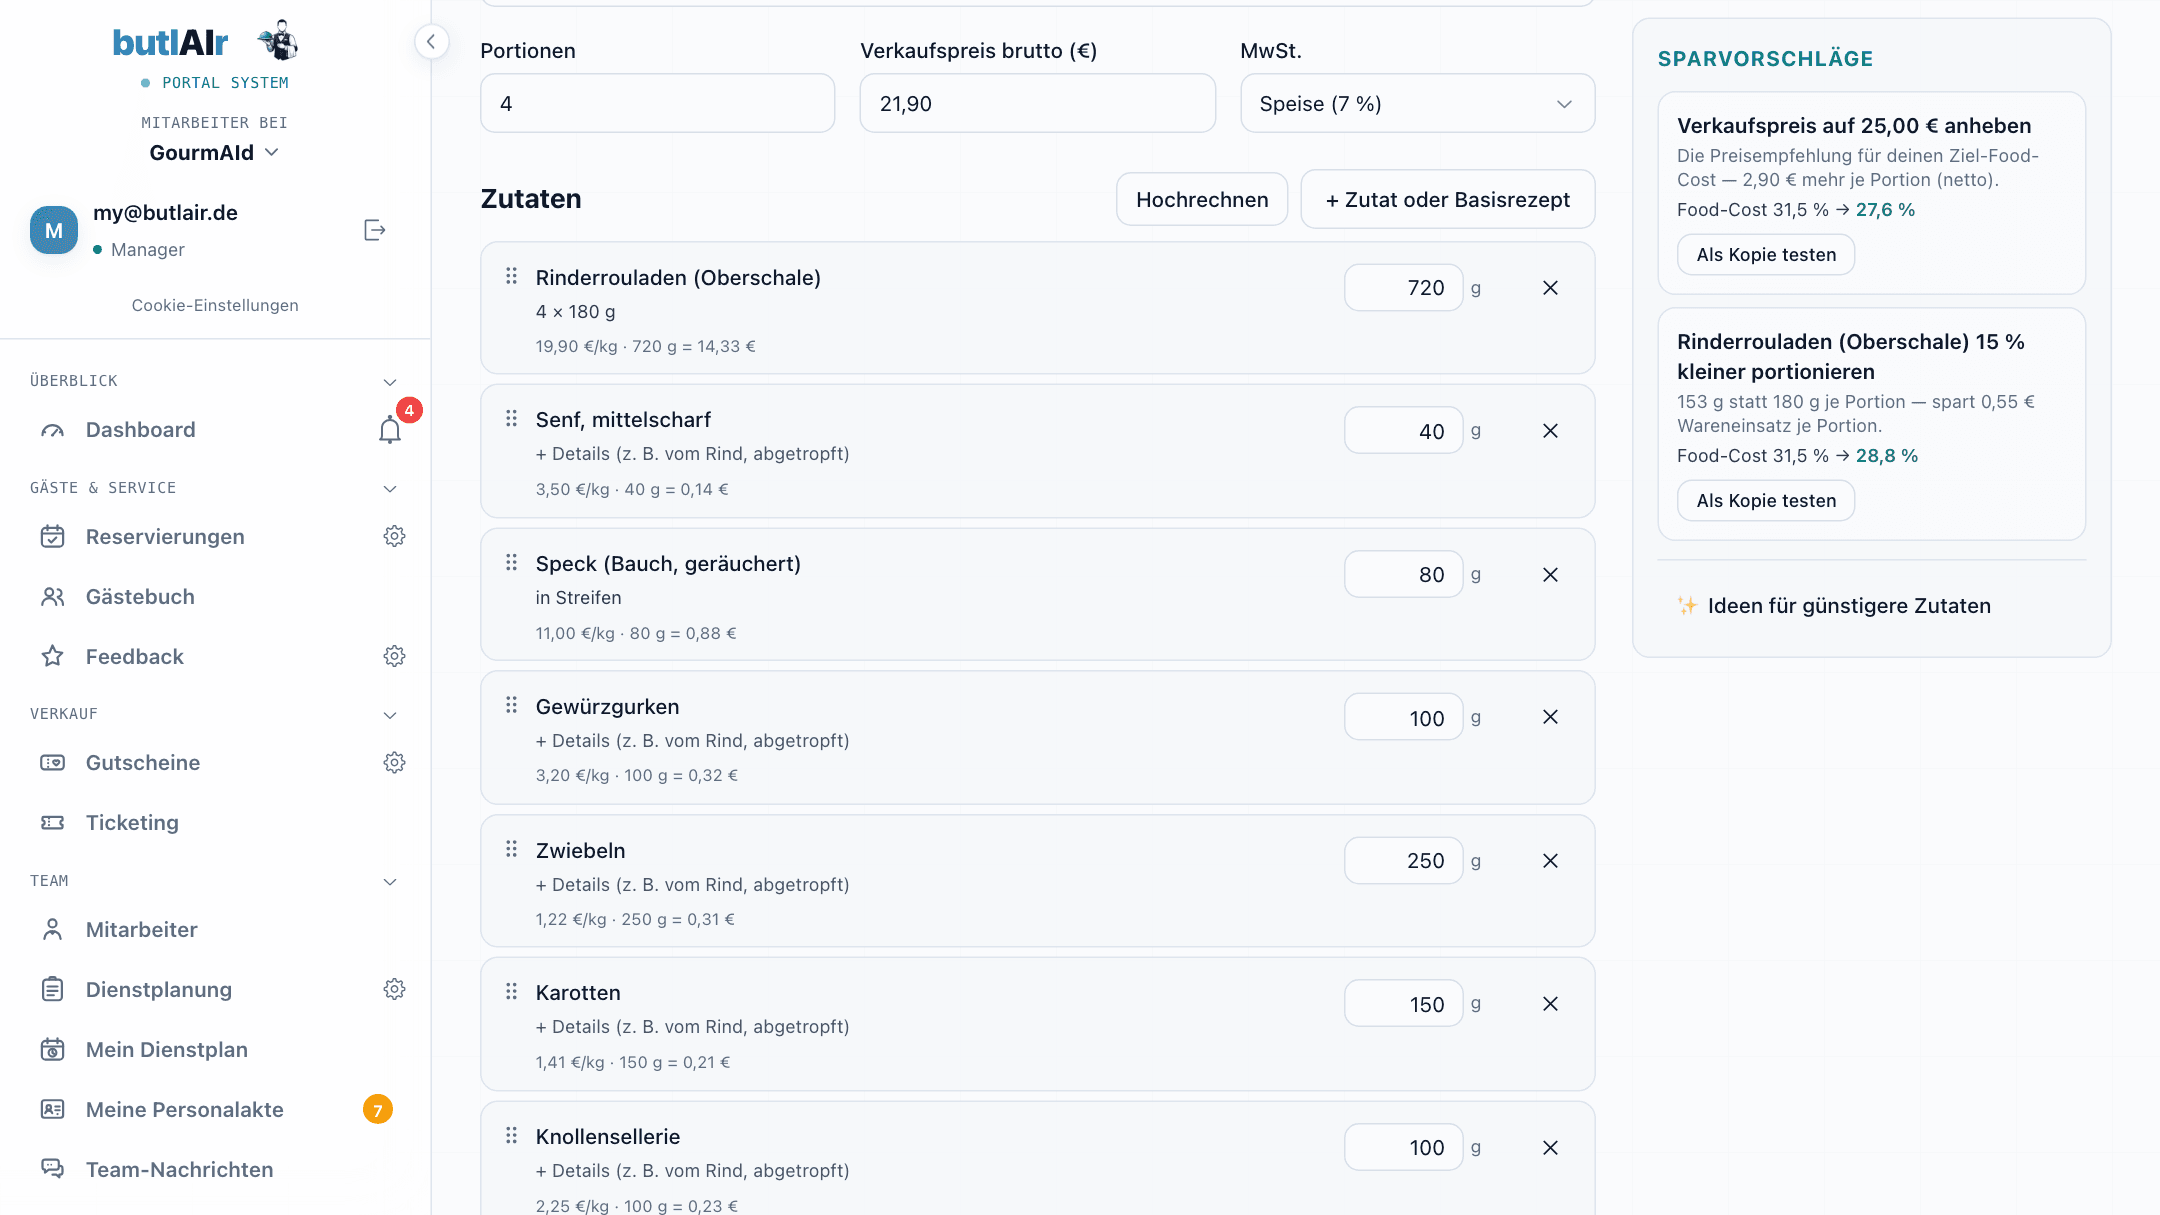Screen dimensions: 2160x1215
Task: Click the Verkaufspreis brutto input field
Action: click(x=1037, y=103)
